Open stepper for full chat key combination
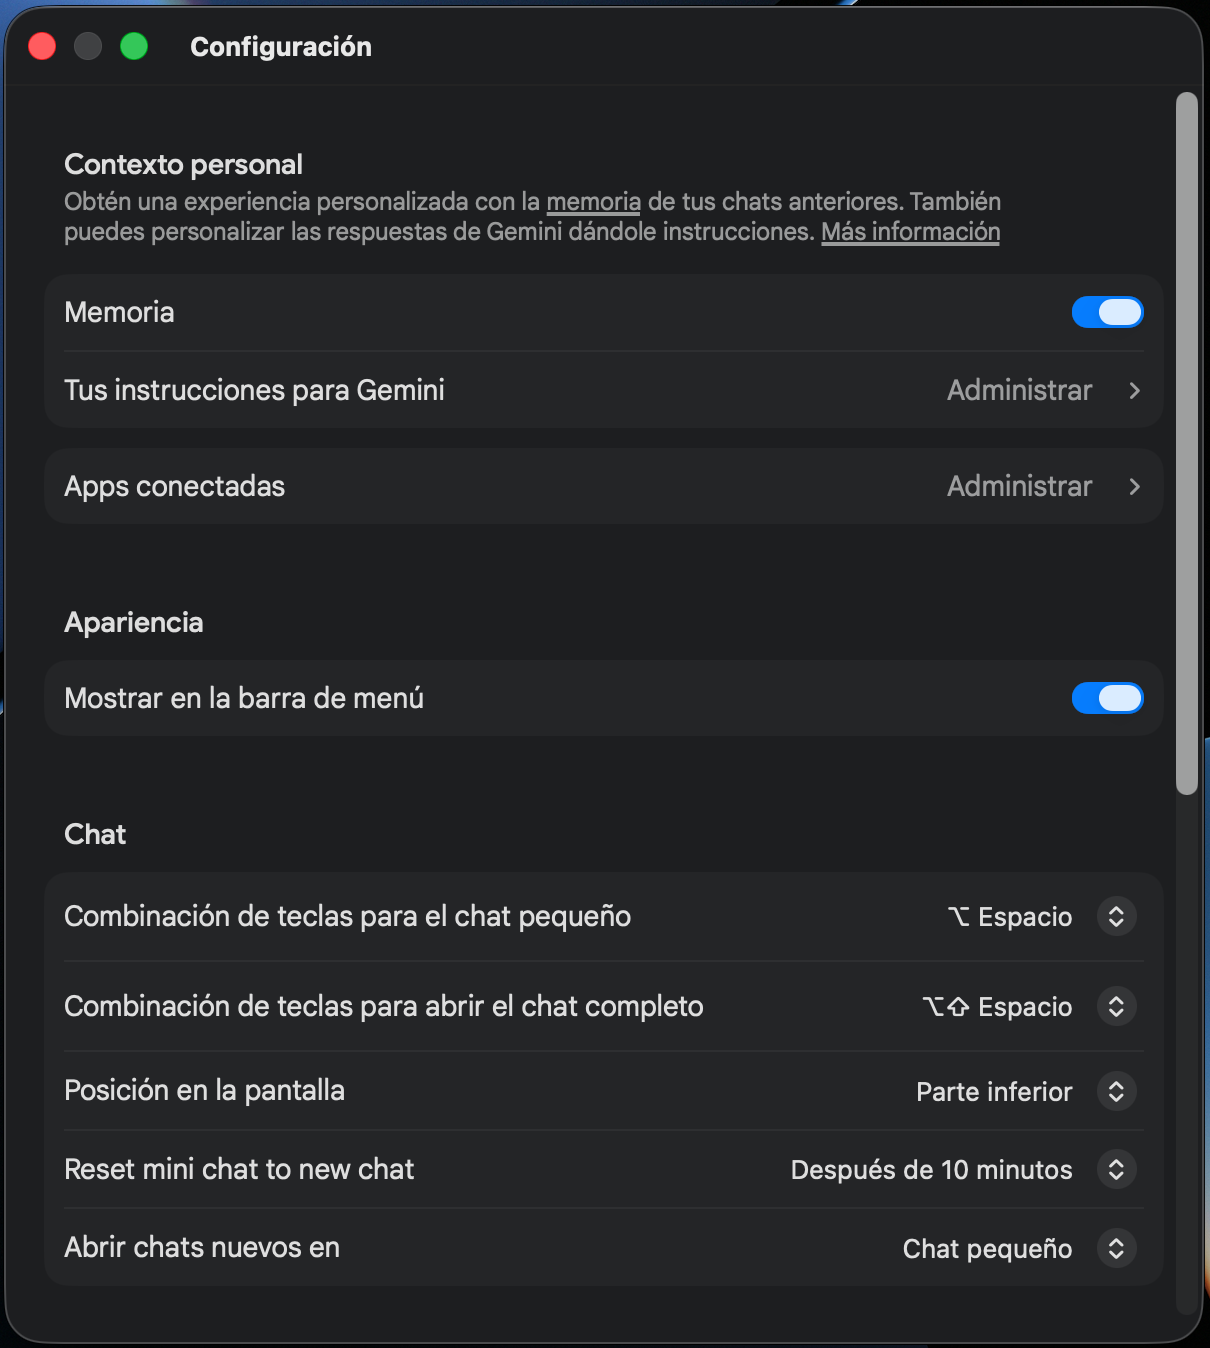The image size is (1210, 1348). coord(1116,1006)
